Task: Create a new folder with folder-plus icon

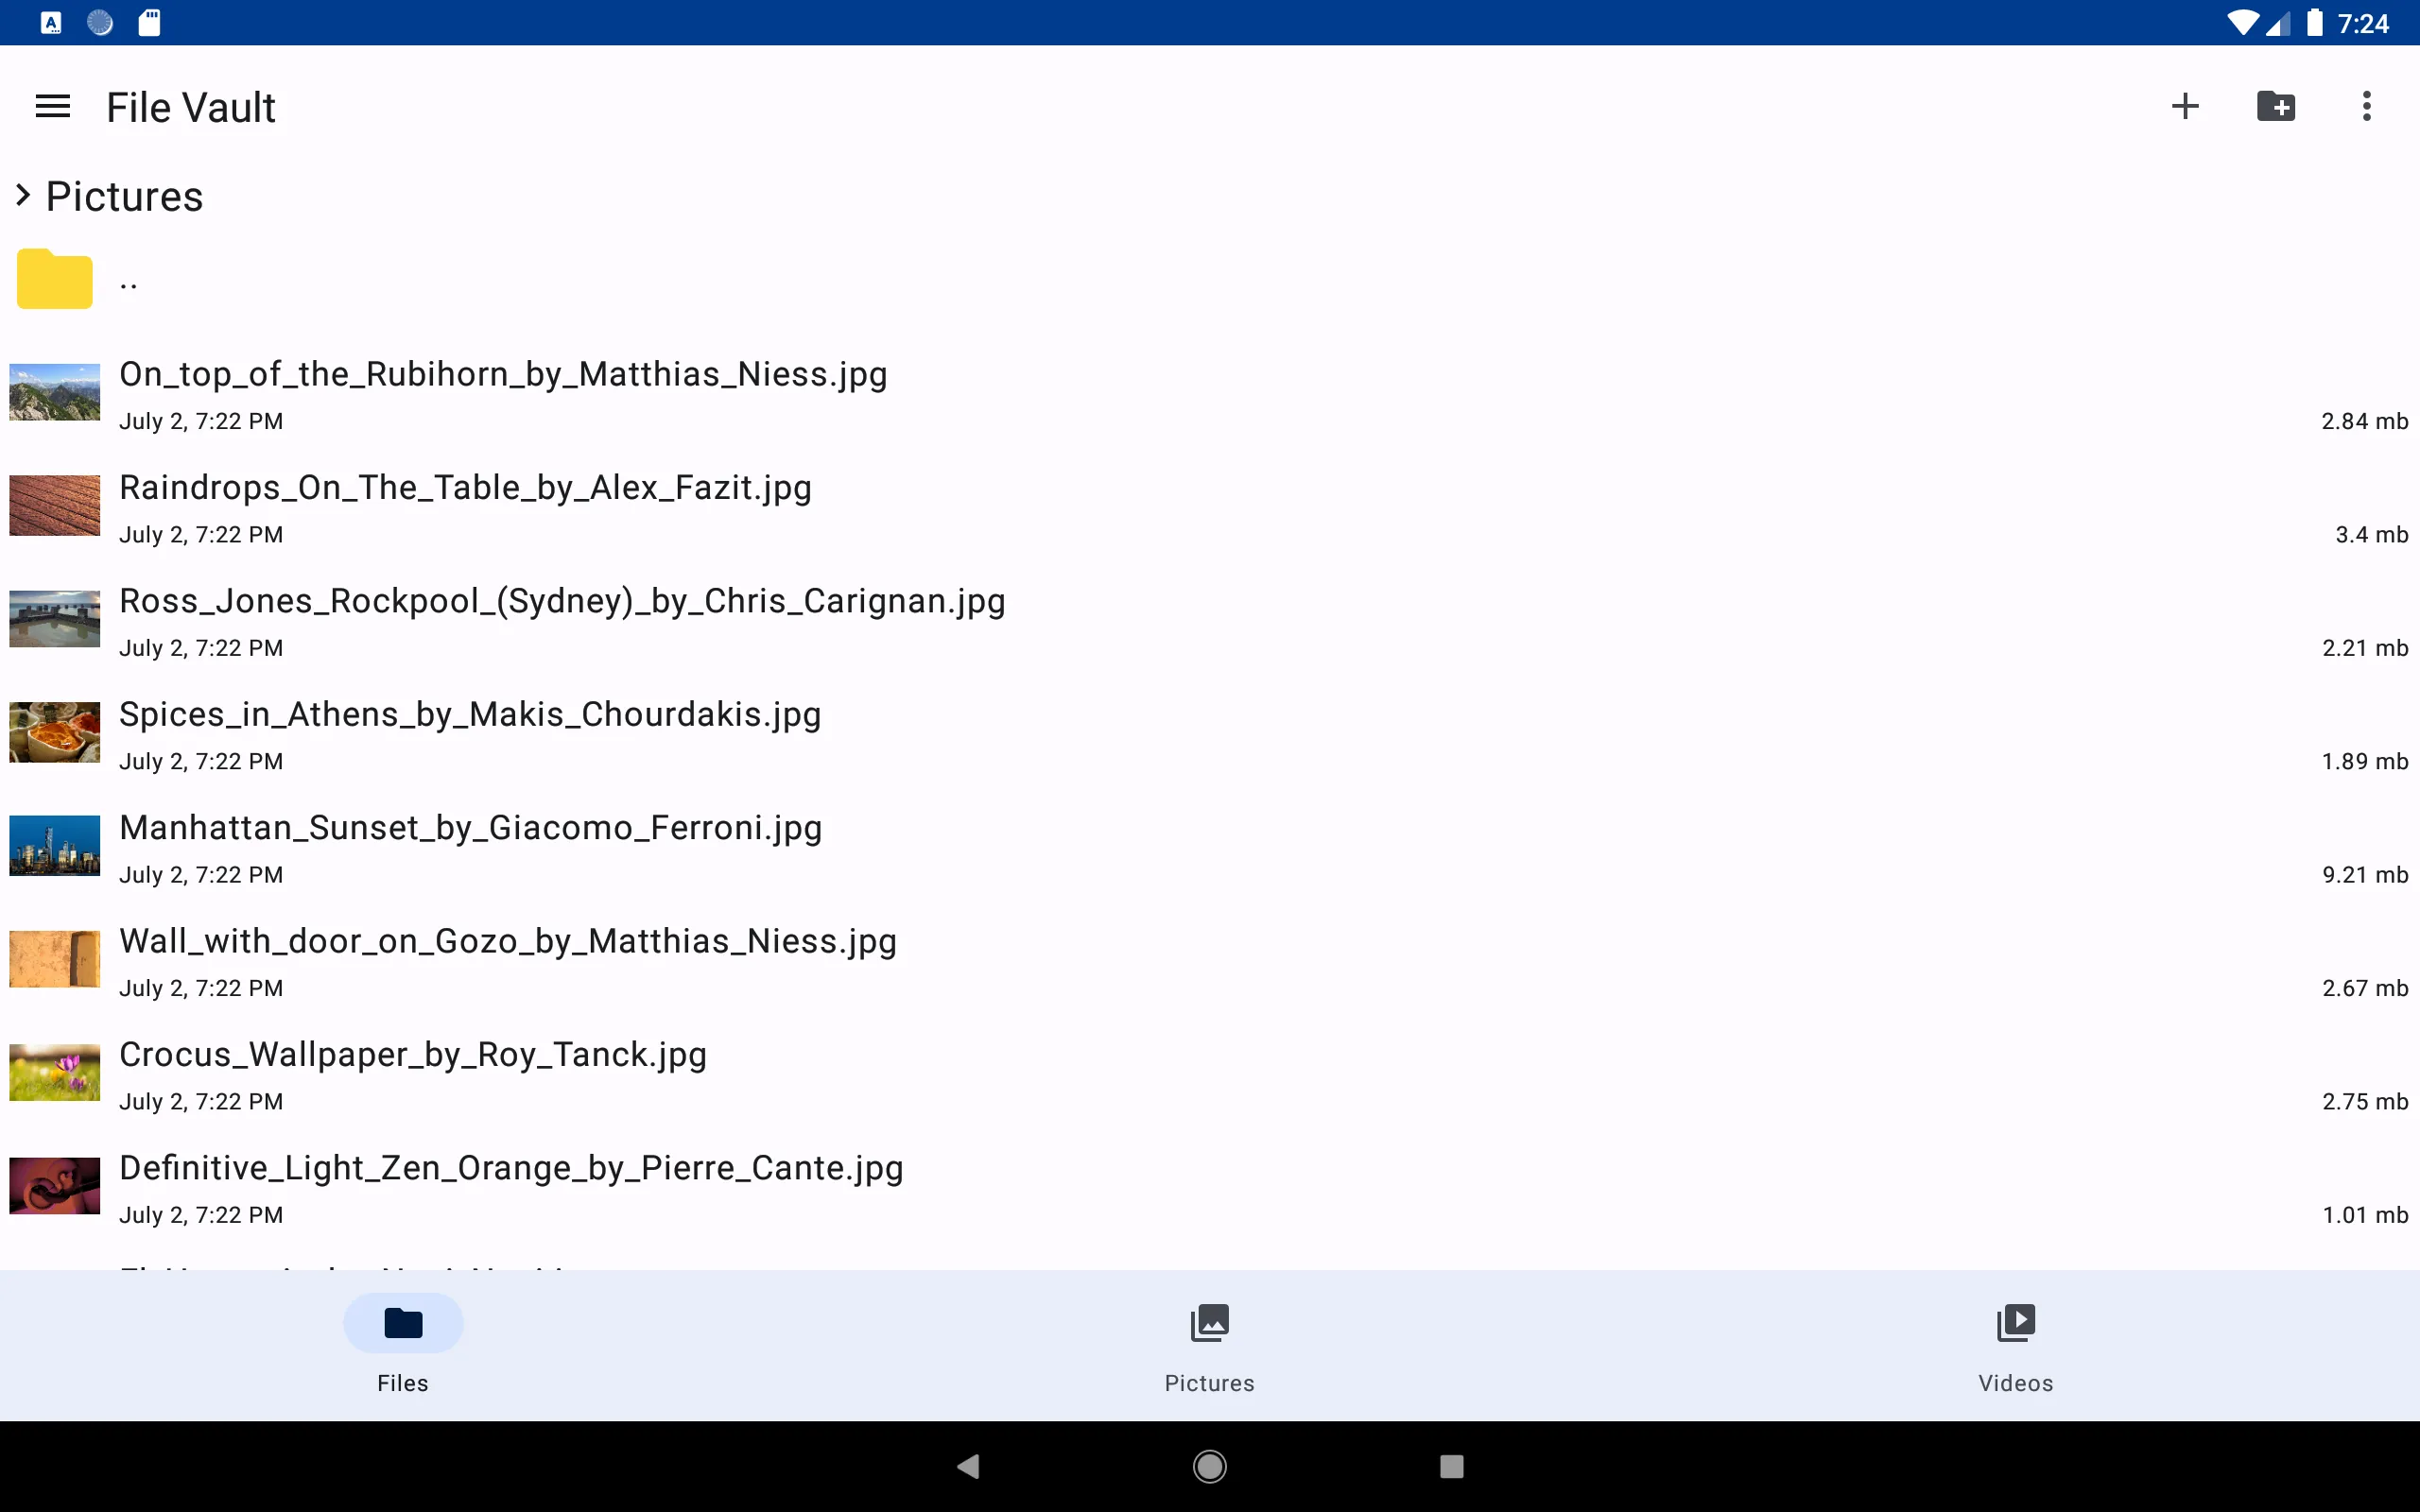Action: pos(2276,106)
